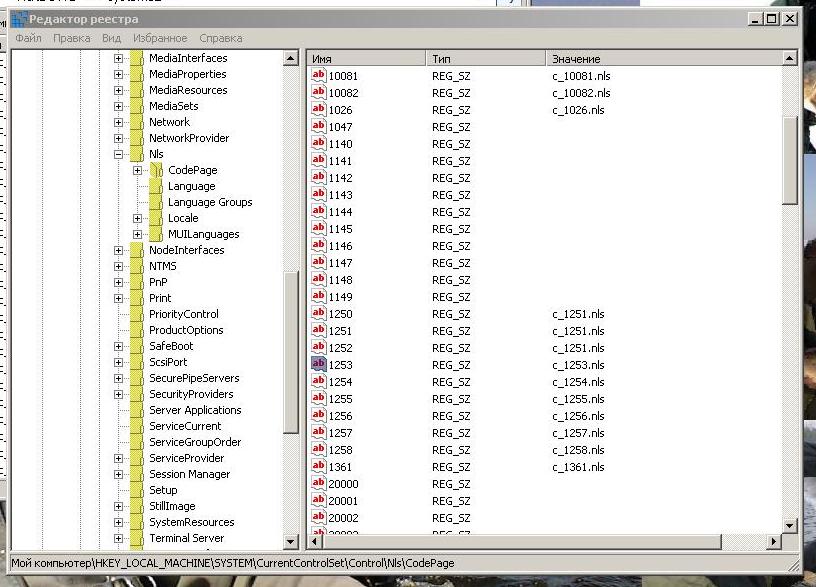The width and height of the screenshot is (816, 587).
Task: Click the string value icon for 1253
Action: tap(319, 365)
